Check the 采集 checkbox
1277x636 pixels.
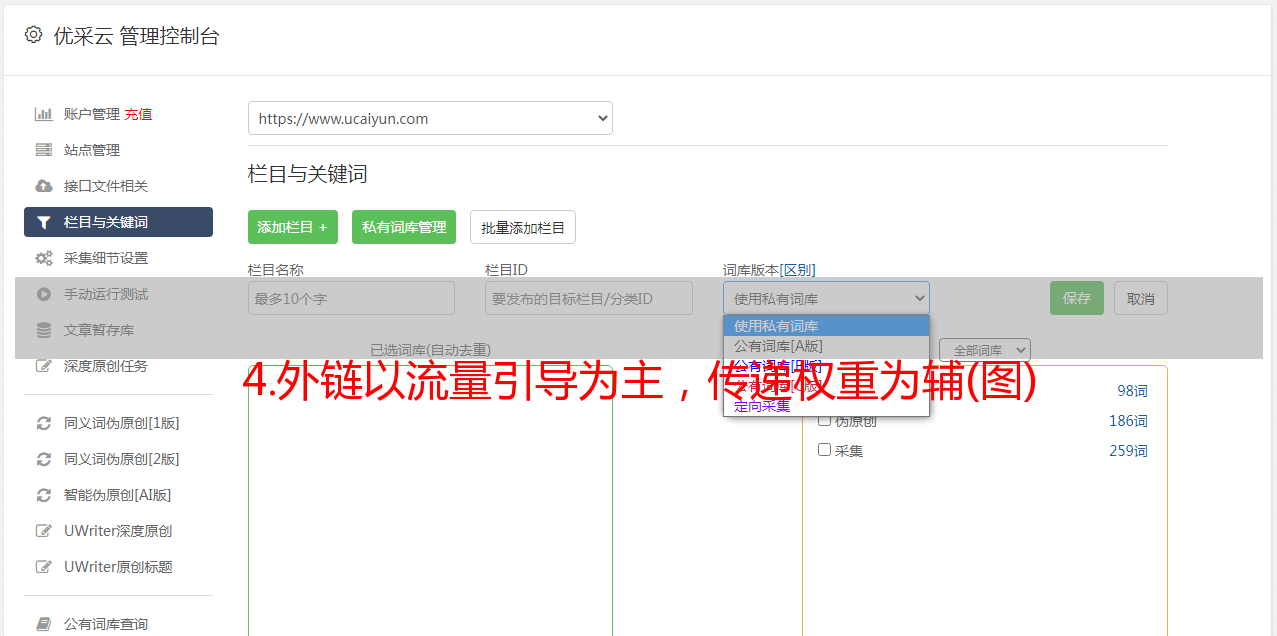click(x=825, y=450)
